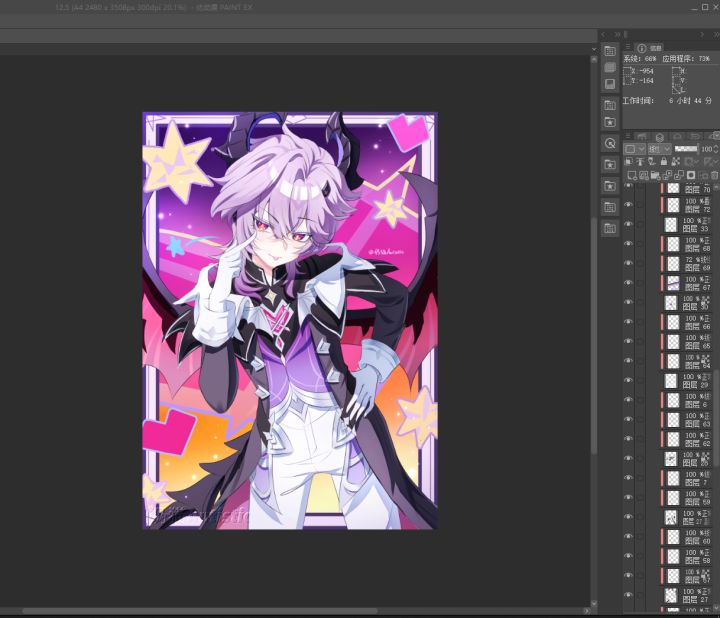Viewport: 720px width, 618px height.
Task: Click the layer 67 thumbnail
Action: 673,283
